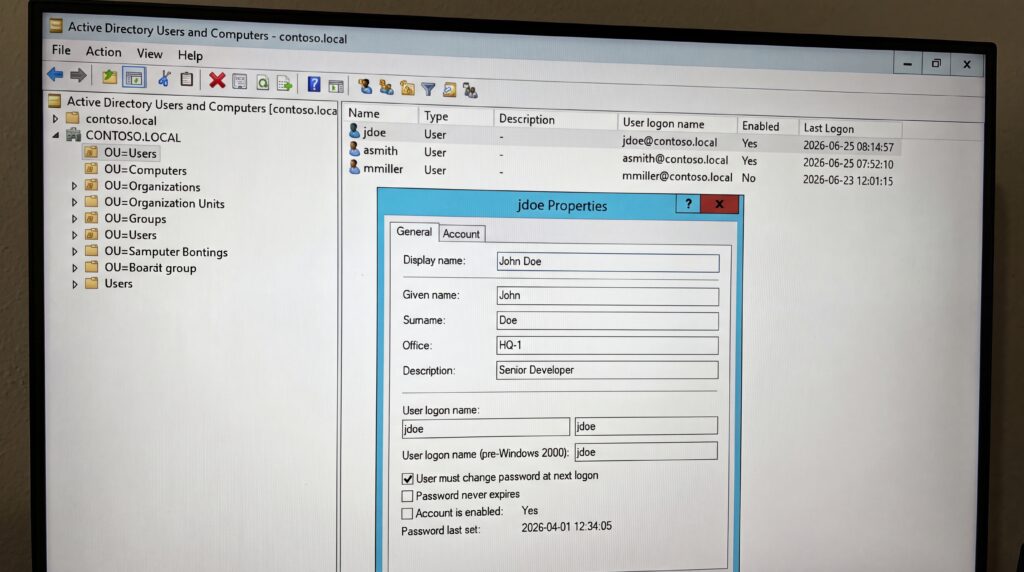Screen dimensions: 1024x572
Task: Click the Description field with Senior Developer
Action: click(x=607, y=370)
